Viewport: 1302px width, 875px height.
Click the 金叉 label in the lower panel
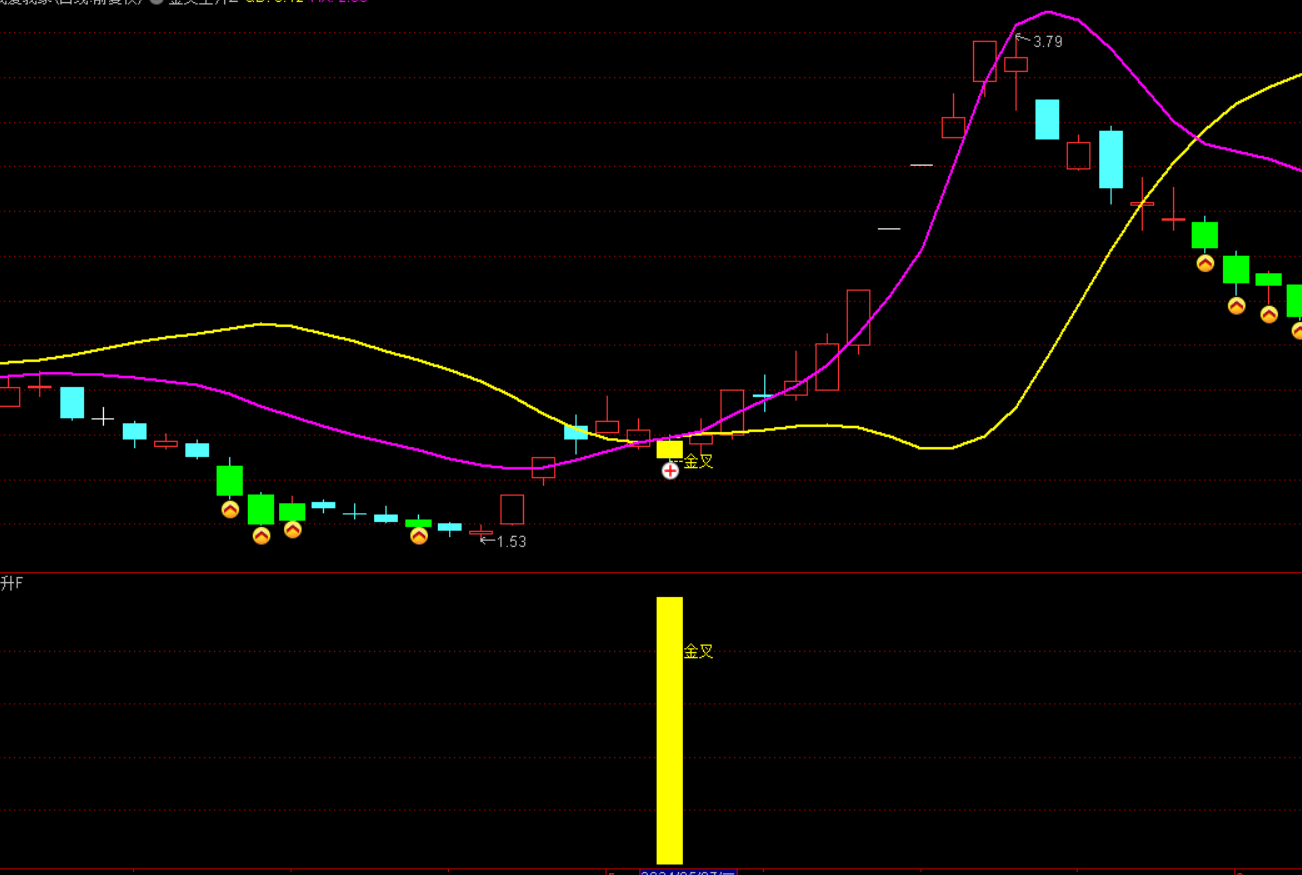[699, 651]
